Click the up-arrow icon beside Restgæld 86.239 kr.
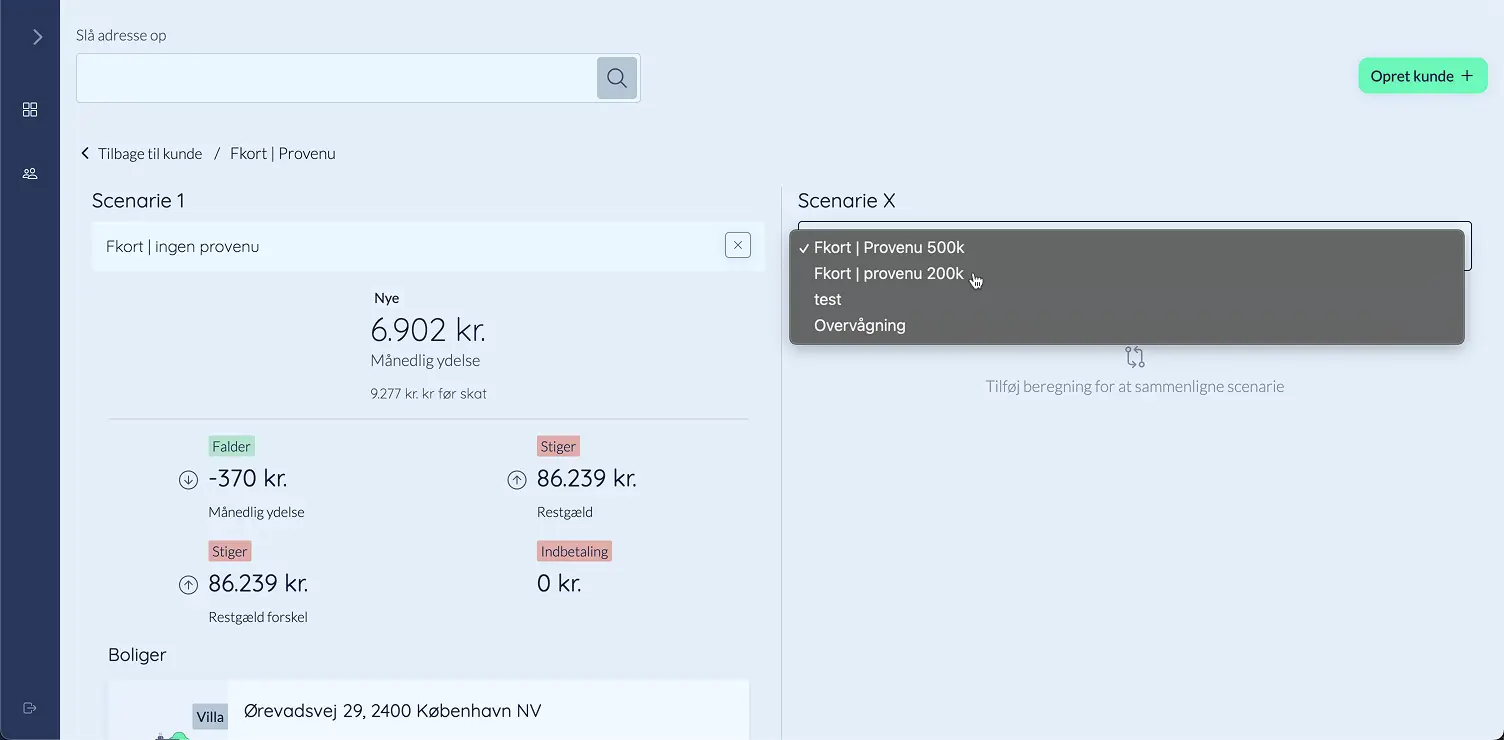 (x=516, y=480)
